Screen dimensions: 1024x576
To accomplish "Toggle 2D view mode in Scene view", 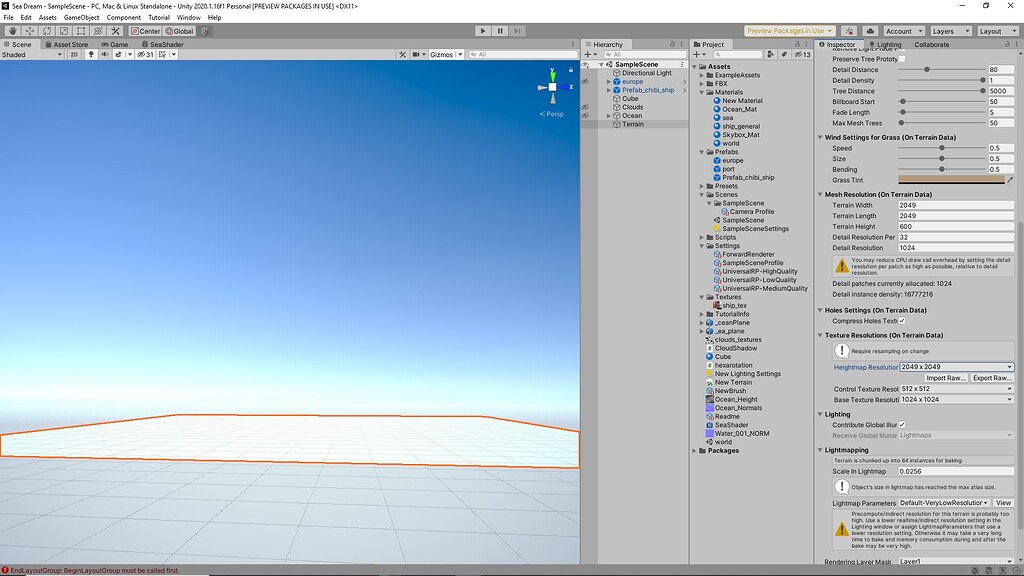I will pos(74,54).
